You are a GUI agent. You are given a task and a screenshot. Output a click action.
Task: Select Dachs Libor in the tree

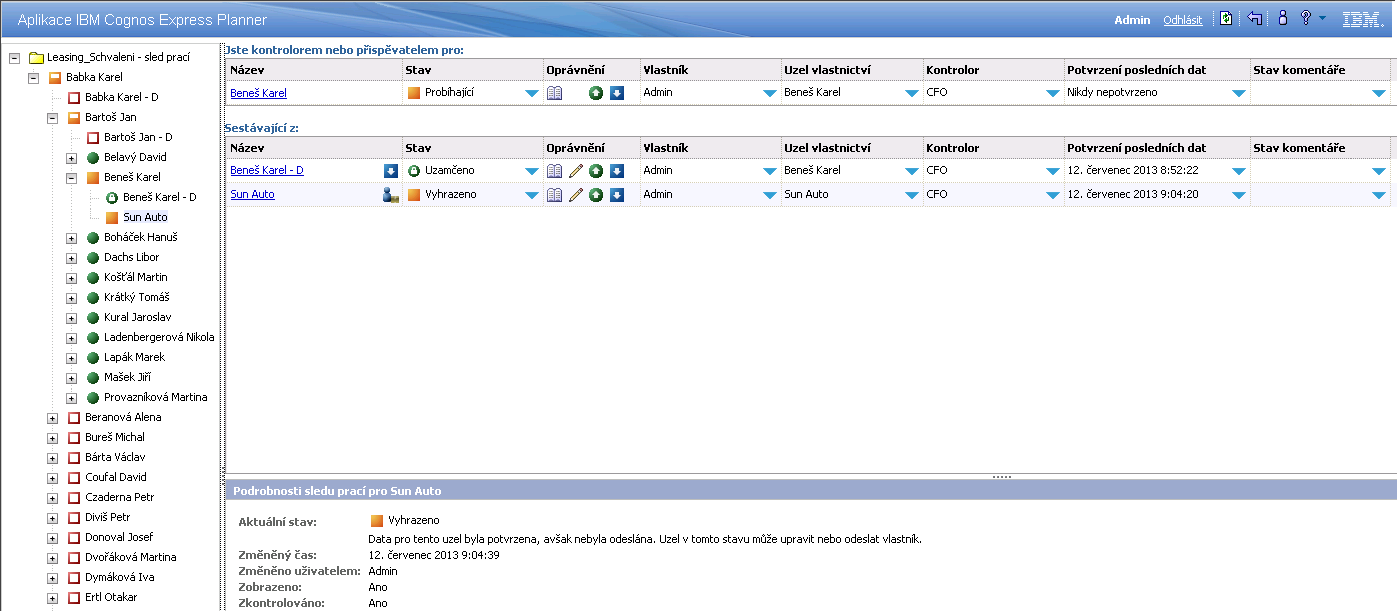pyautogui.click(x=131, y=257)
